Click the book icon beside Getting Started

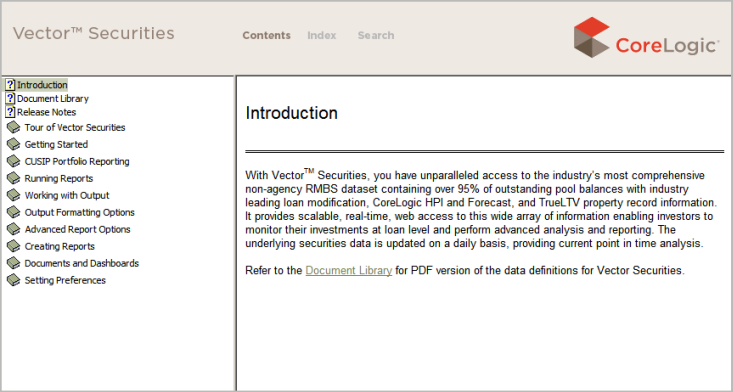coord(14,144)
